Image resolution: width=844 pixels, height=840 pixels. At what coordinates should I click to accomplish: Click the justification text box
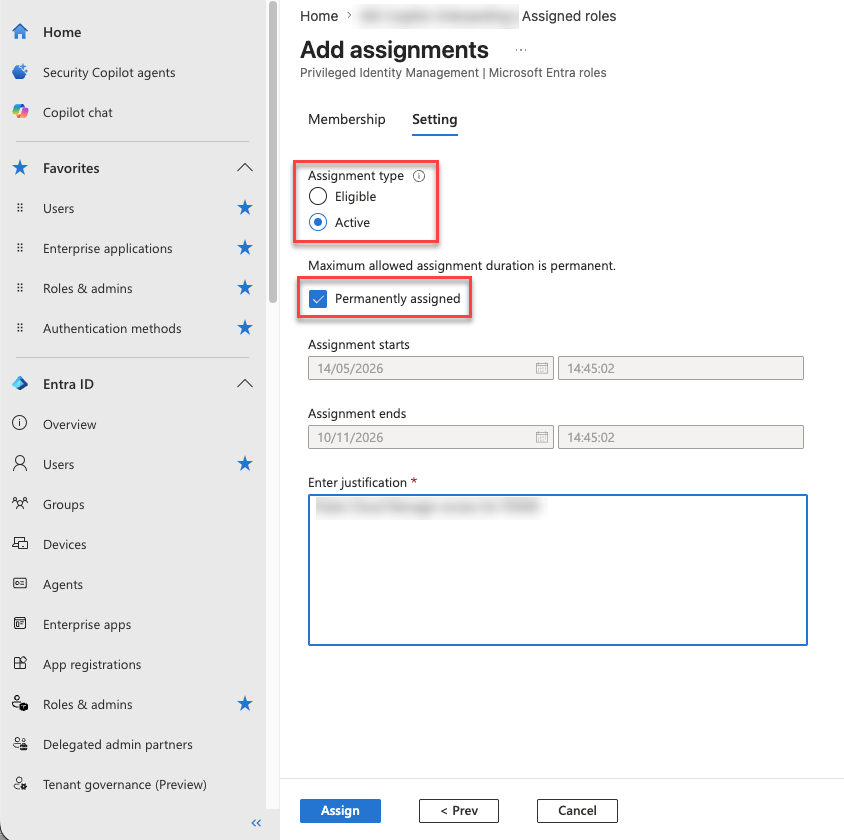[x=558, y=570]
